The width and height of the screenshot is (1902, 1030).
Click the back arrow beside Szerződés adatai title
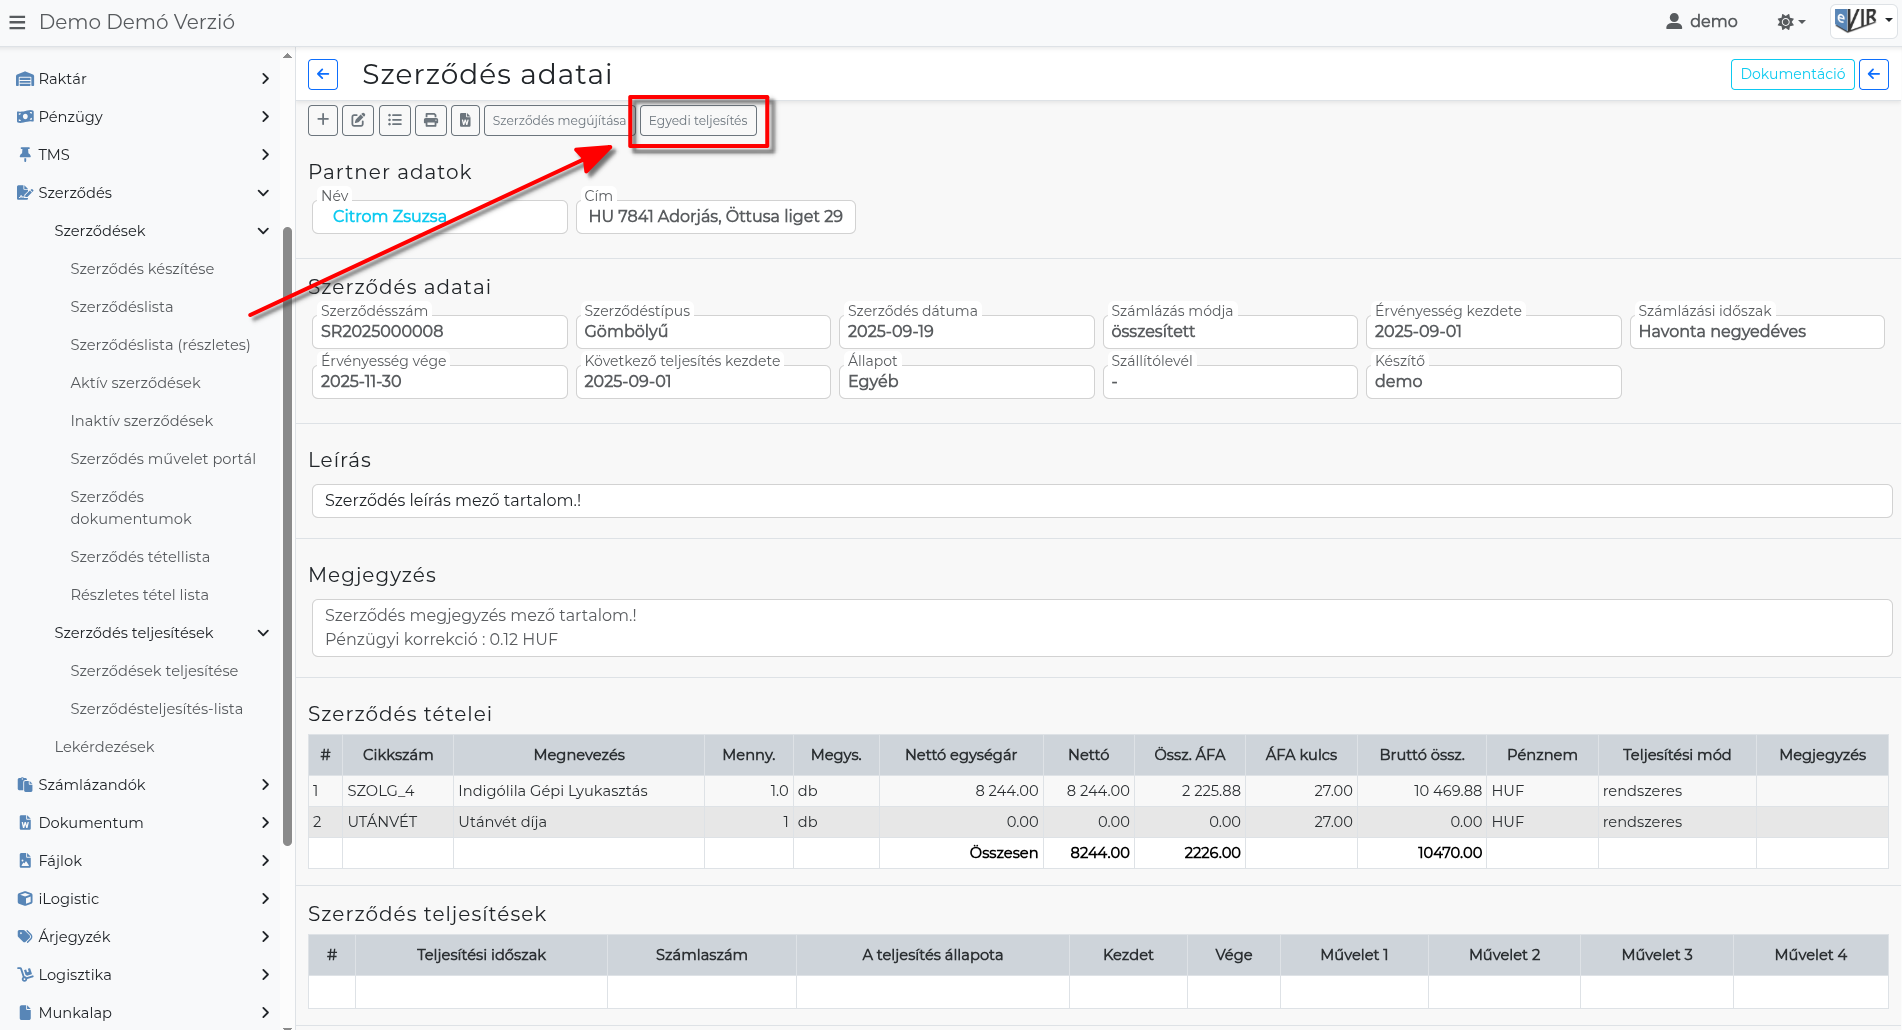323,74
